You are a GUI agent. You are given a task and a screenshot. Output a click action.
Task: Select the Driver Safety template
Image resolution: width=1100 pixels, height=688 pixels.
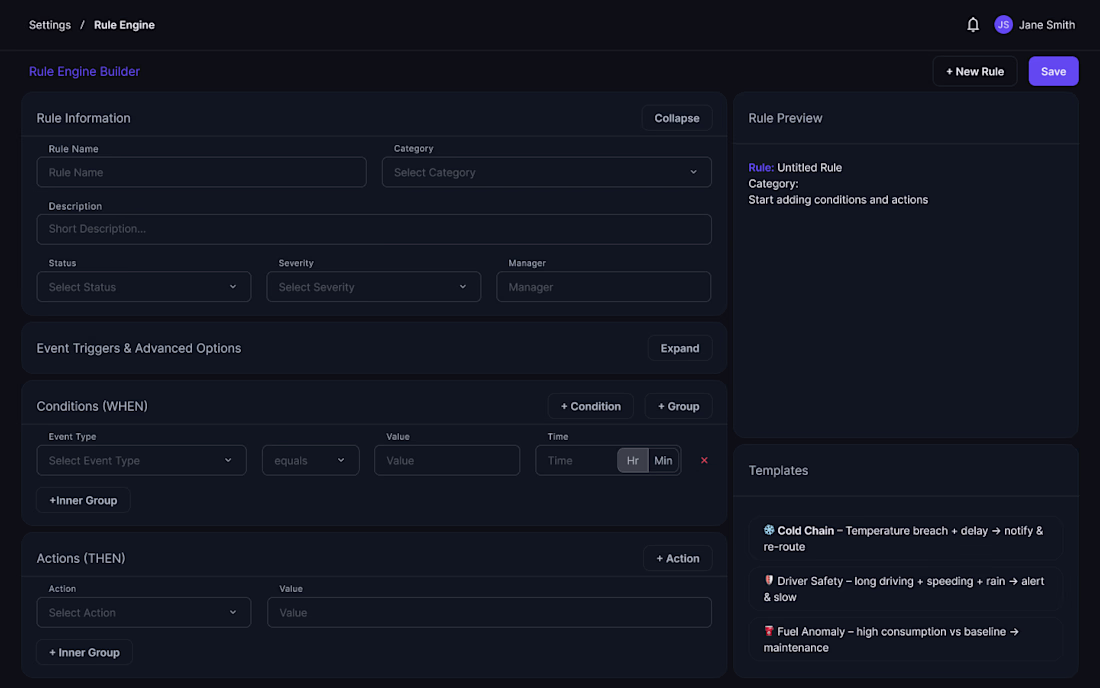(905, 589)
